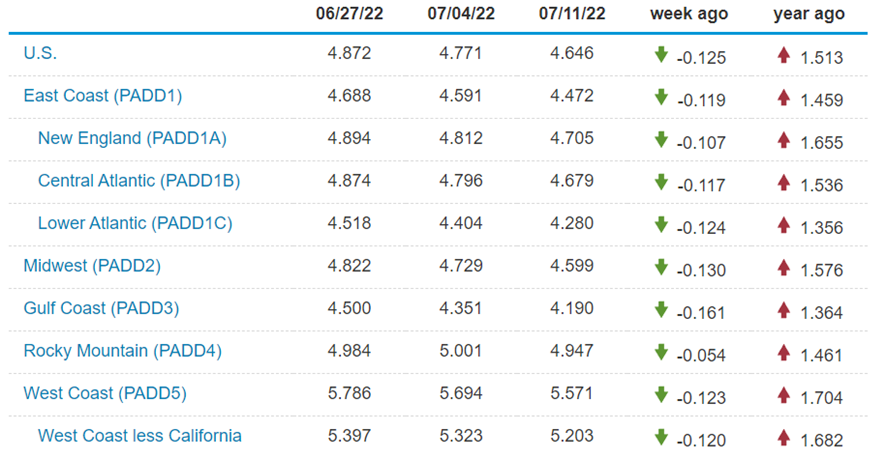Click the green down arrow in U.S. row

[660, 54]
